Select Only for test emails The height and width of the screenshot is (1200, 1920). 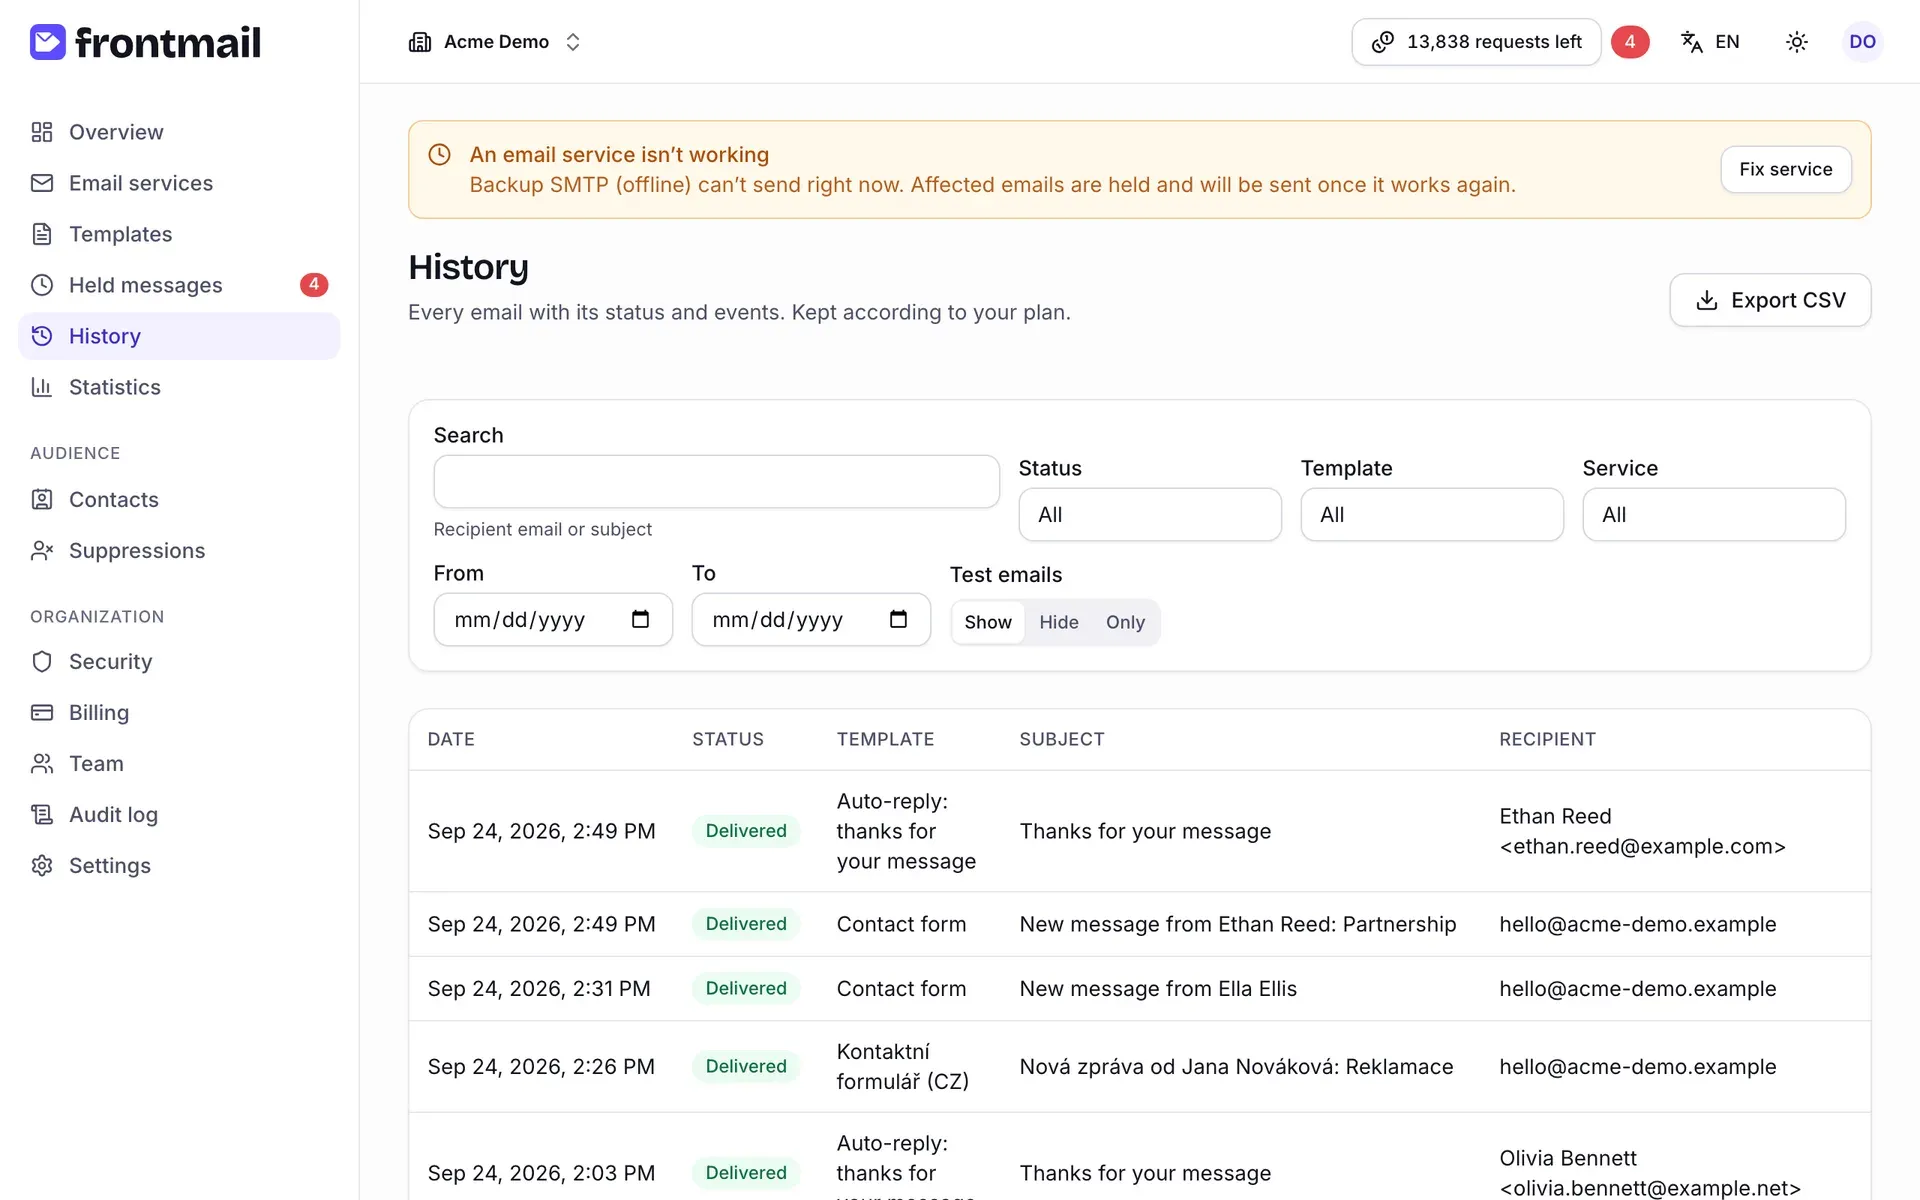click(1125, 622)
